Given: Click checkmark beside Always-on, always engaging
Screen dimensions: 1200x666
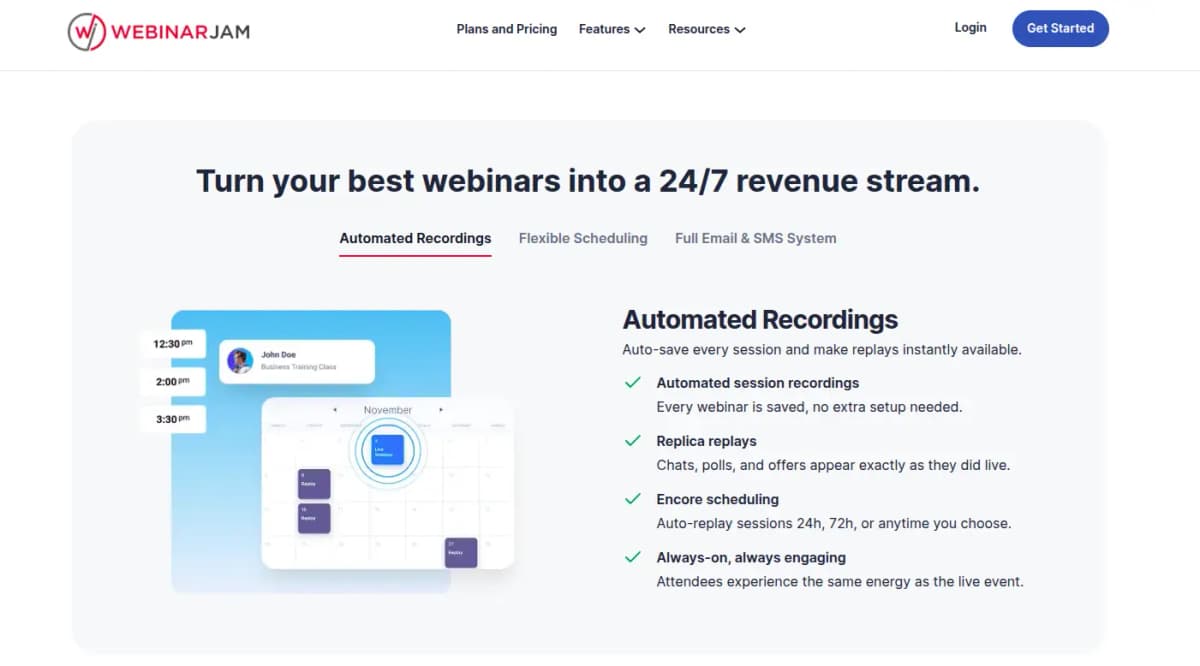Looking at the screenshot, I should 633,556.
